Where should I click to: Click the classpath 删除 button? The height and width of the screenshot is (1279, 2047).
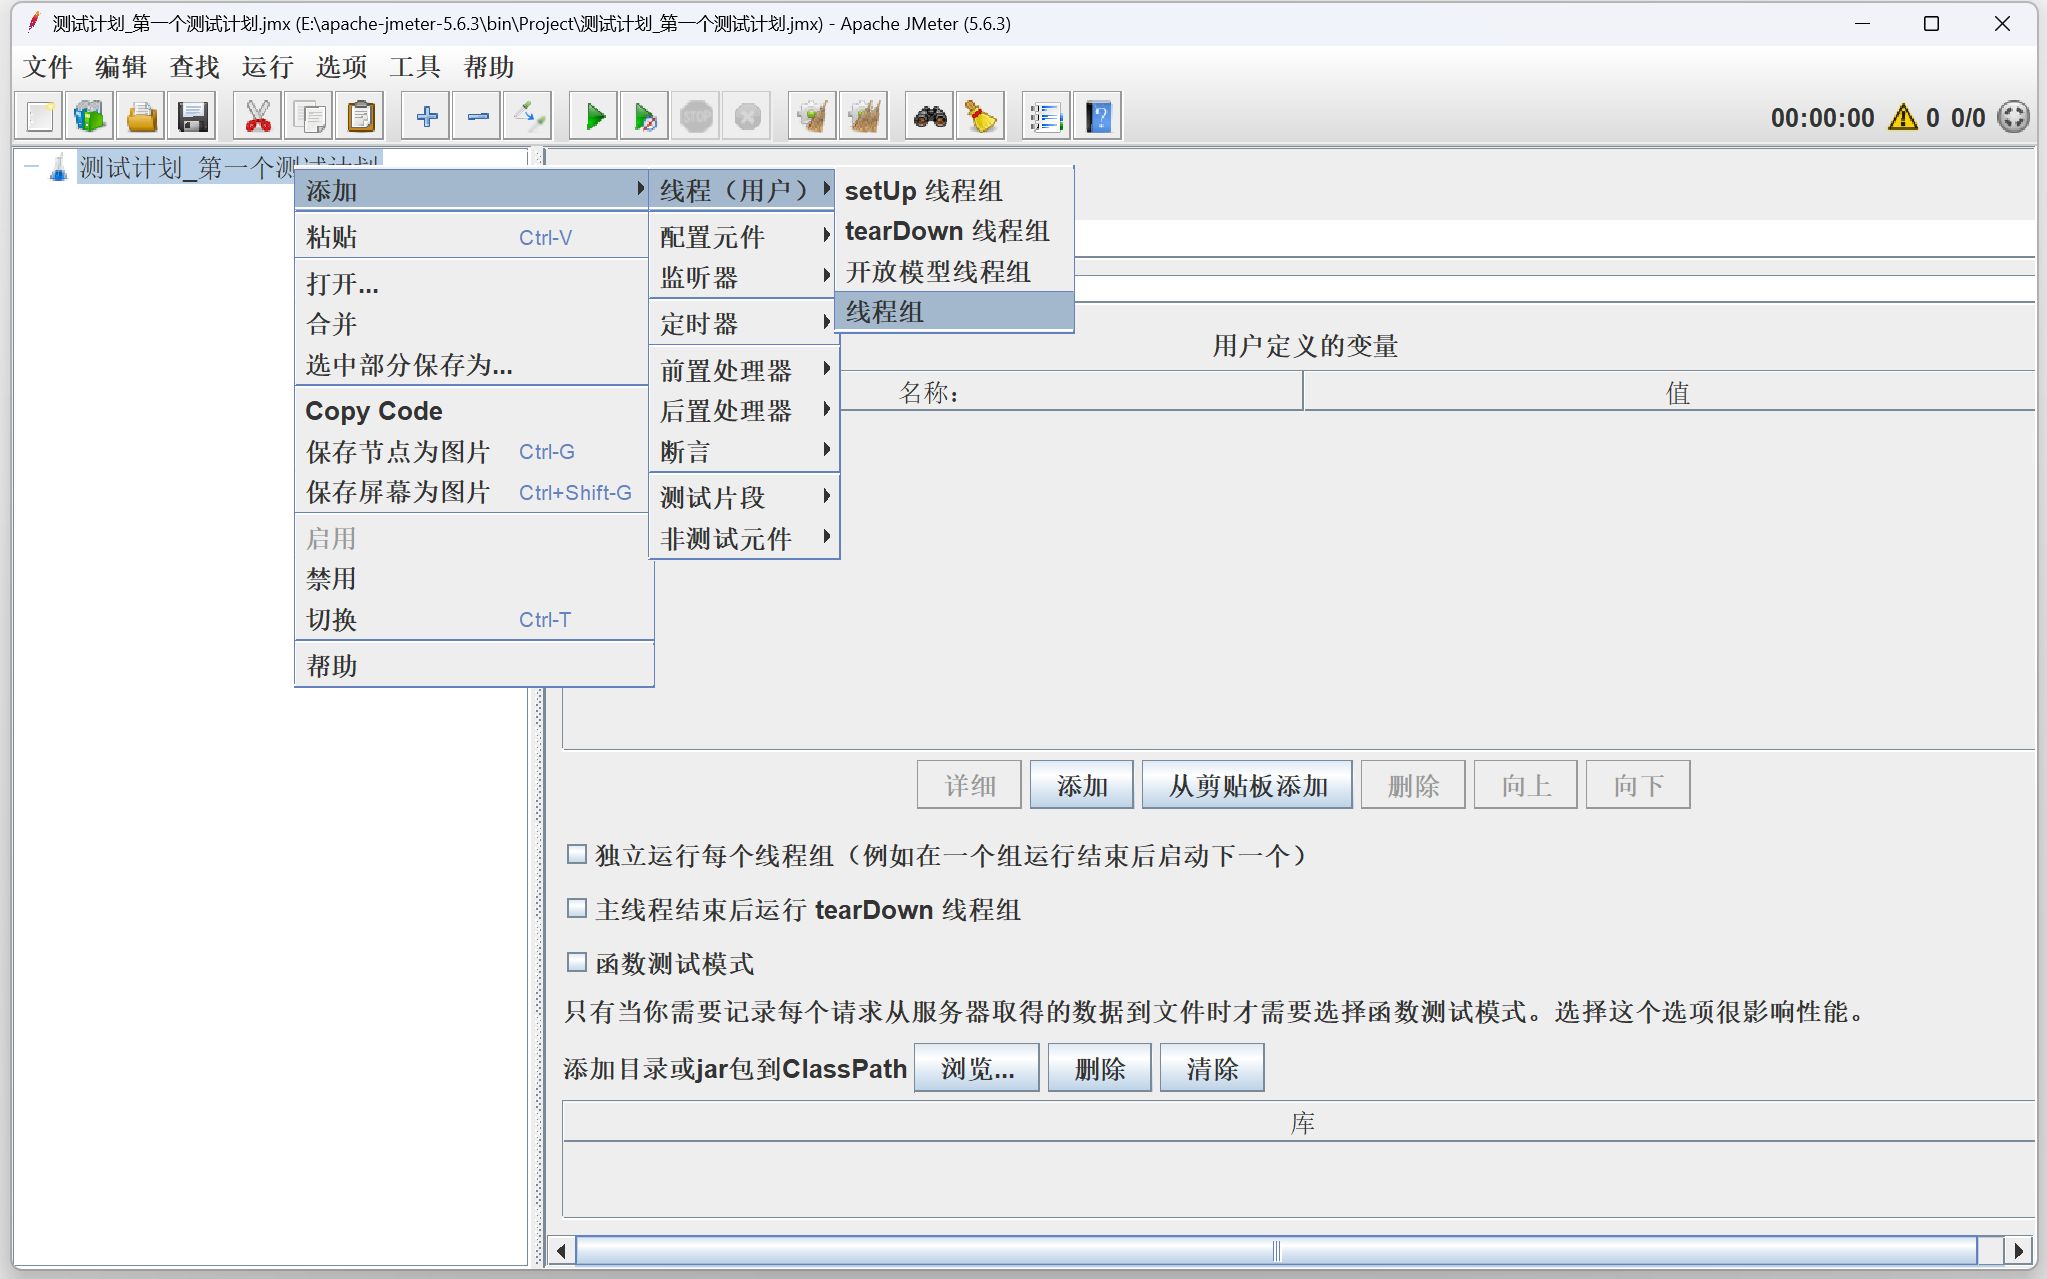click(1099, 1068)
